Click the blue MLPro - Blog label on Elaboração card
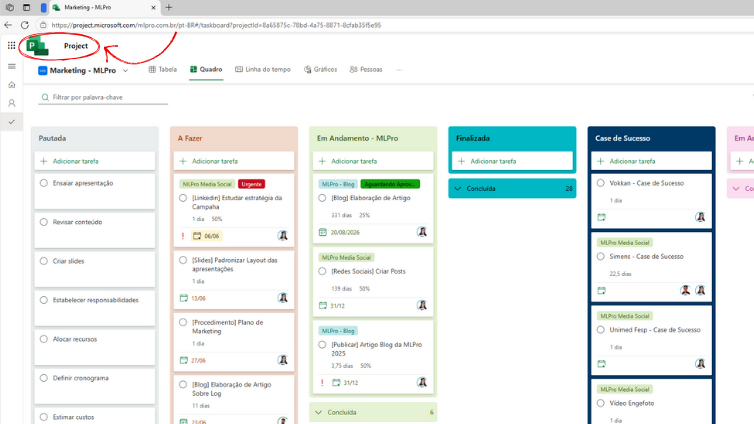The height and width of the screenshot is (424, 754). click(338, 184)
